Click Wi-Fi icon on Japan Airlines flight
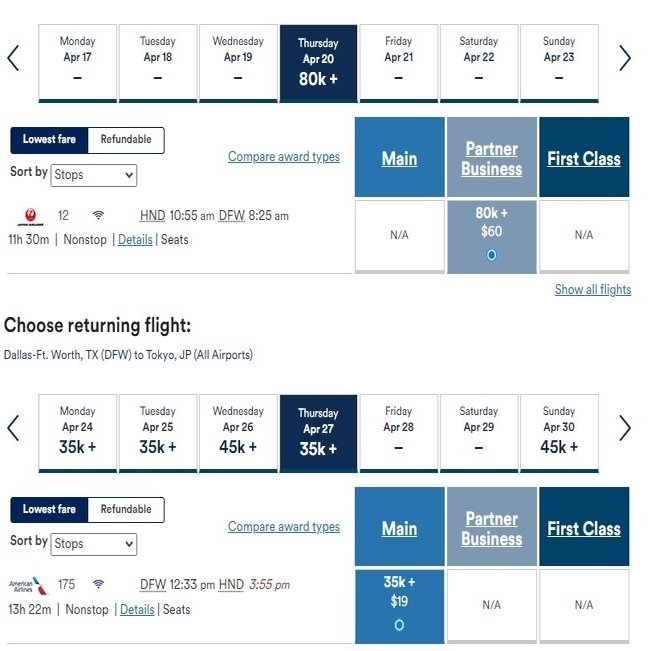 (98, 215)
